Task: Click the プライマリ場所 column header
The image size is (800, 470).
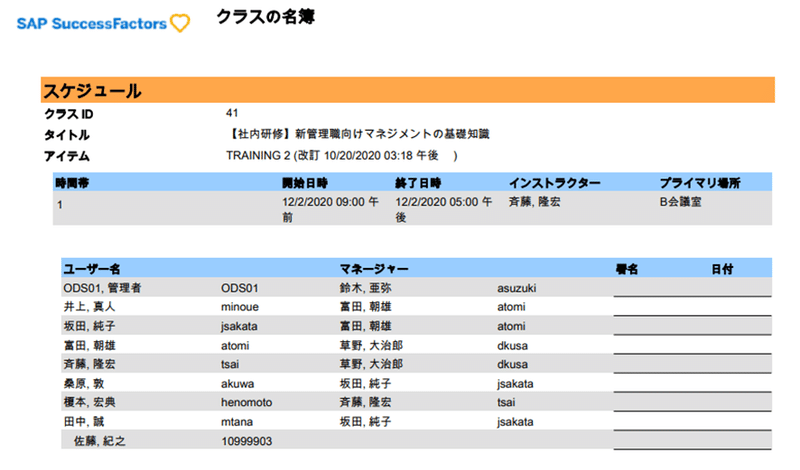Action: click(x=700, y=183)
